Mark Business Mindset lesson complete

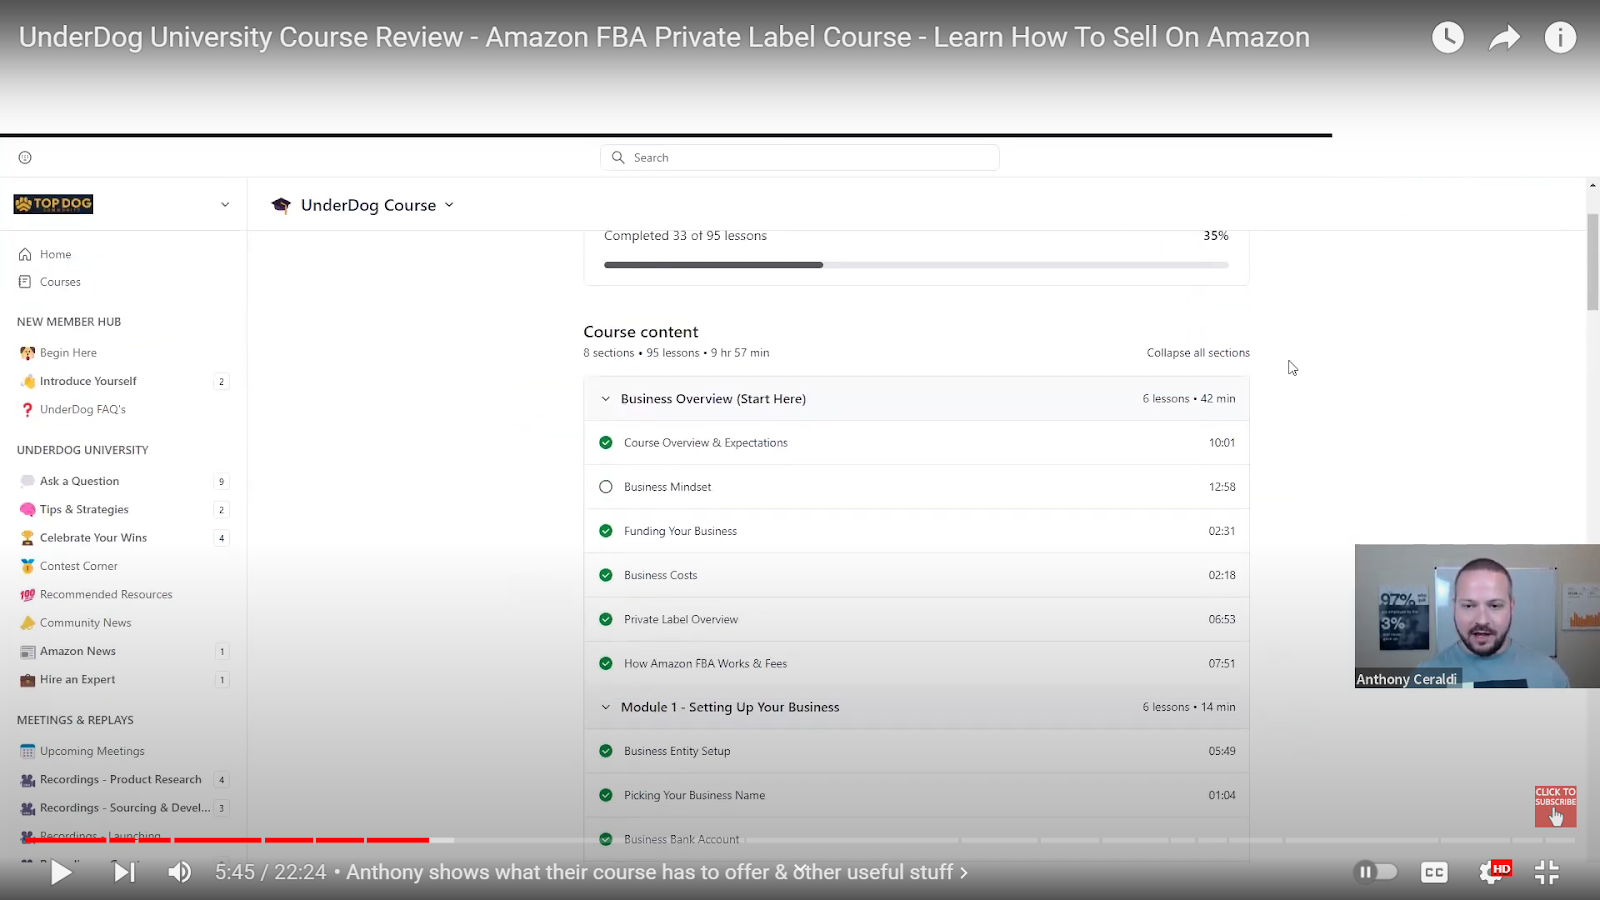(605, 487)
